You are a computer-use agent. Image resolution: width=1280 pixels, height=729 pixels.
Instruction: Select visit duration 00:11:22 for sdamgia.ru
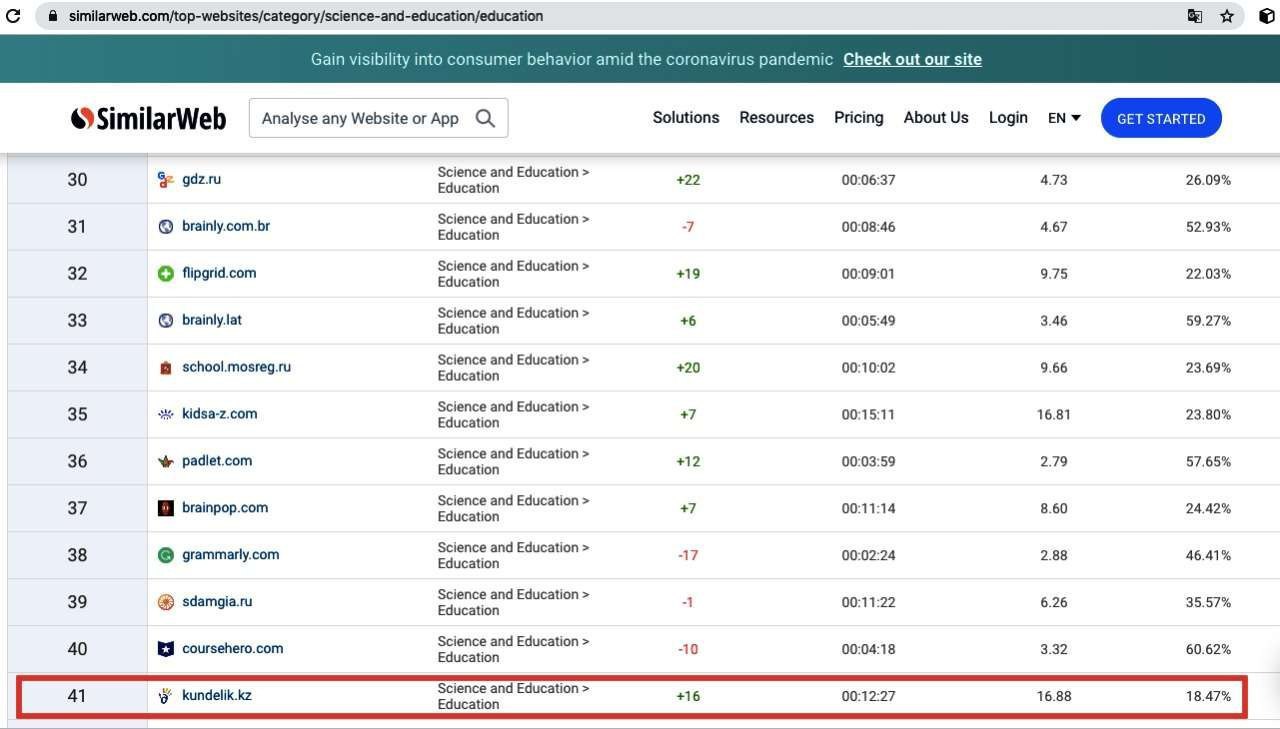click(868, 602)
